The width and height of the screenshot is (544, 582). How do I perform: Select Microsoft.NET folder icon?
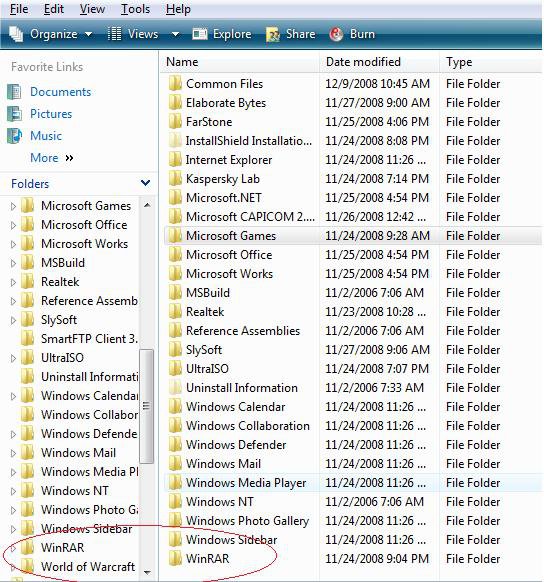(175, 197)
